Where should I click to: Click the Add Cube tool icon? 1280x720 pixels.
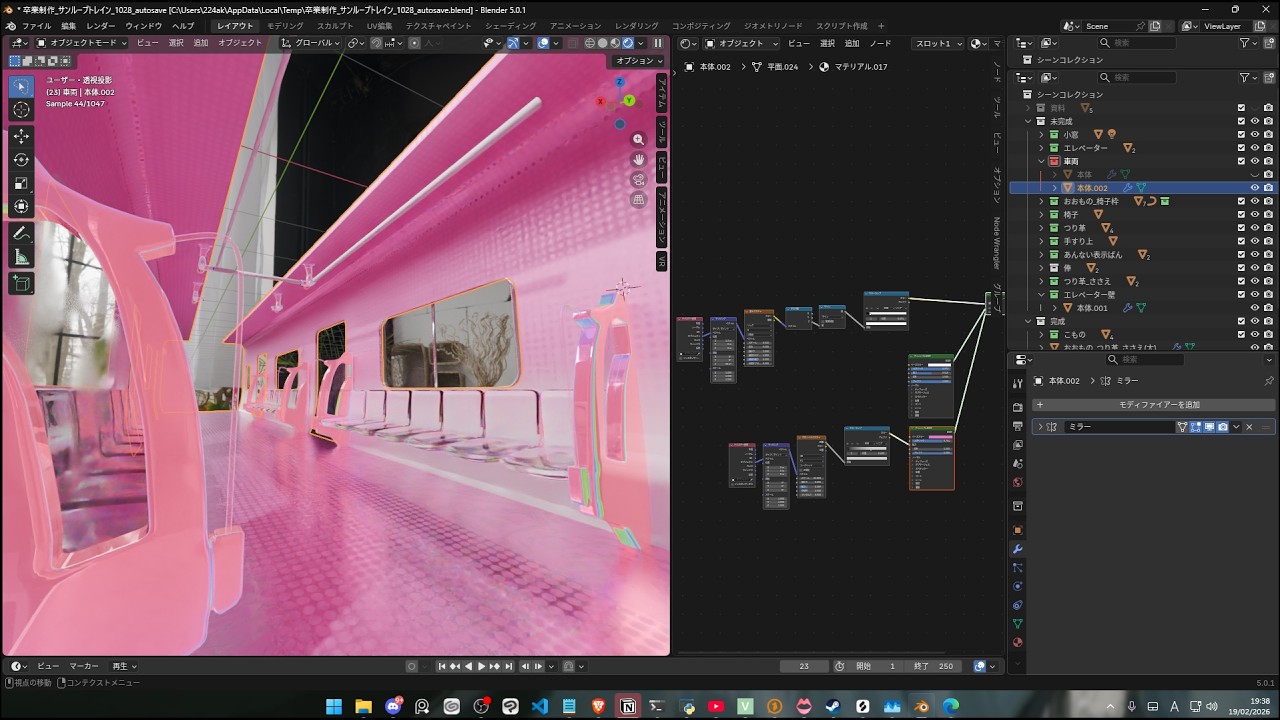coord(21,284)
